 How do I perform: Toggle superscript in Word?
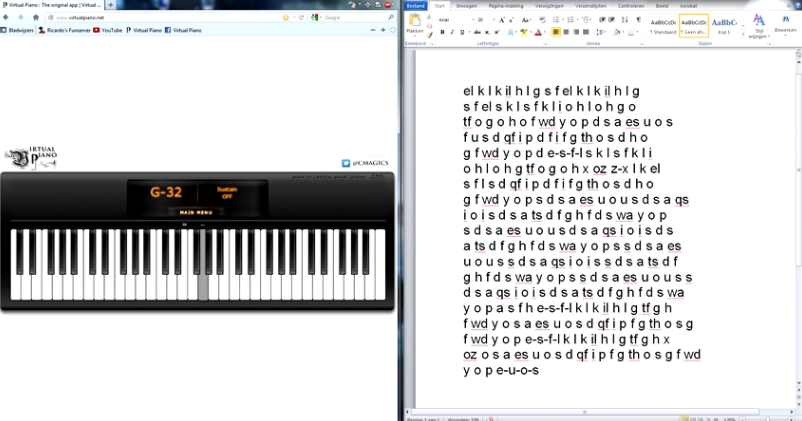coord(497,32)
